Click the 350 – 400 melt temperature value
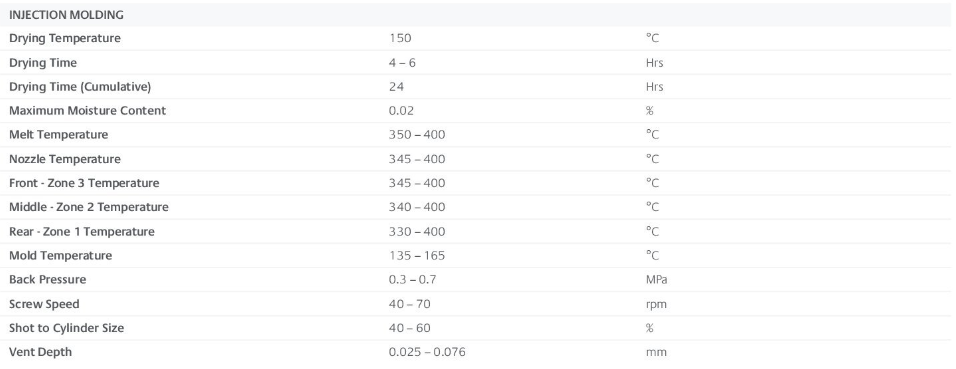The image size is (956, 369). (x=417, y=135)
